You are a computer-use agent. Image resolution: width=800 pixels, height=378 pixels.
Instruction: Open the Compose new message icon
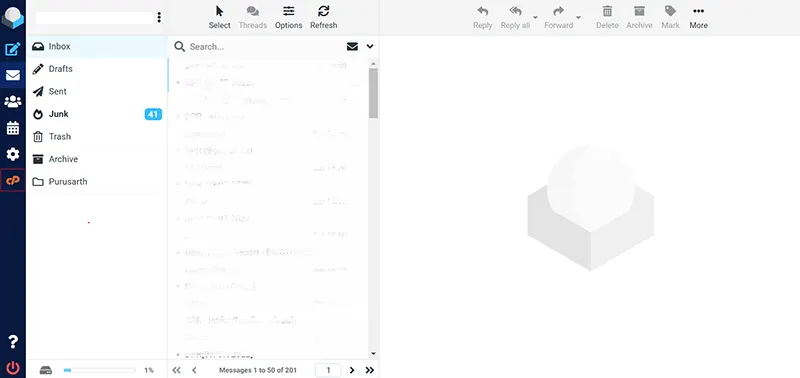(x=13, y=49)
